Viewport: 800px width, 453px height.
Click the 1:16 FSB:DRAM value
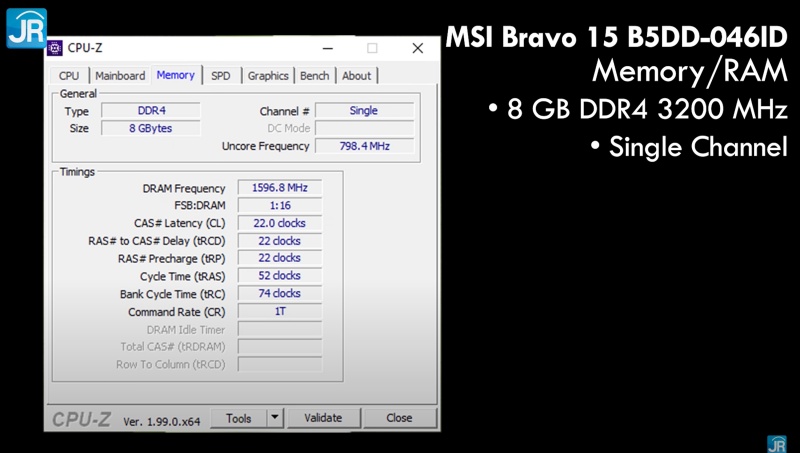280,206
